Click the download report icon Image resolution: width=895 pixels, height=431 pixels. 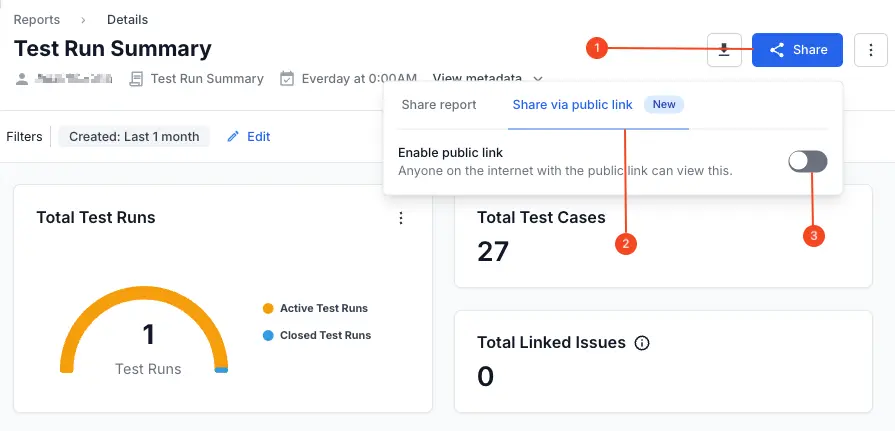pyautogui.click(x=724, y=50)
